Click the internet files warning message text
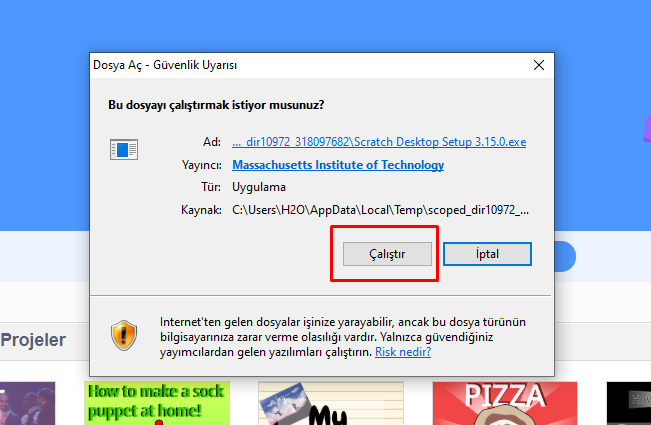The height and width of the screenshot is (425, 651). (340, 337)
